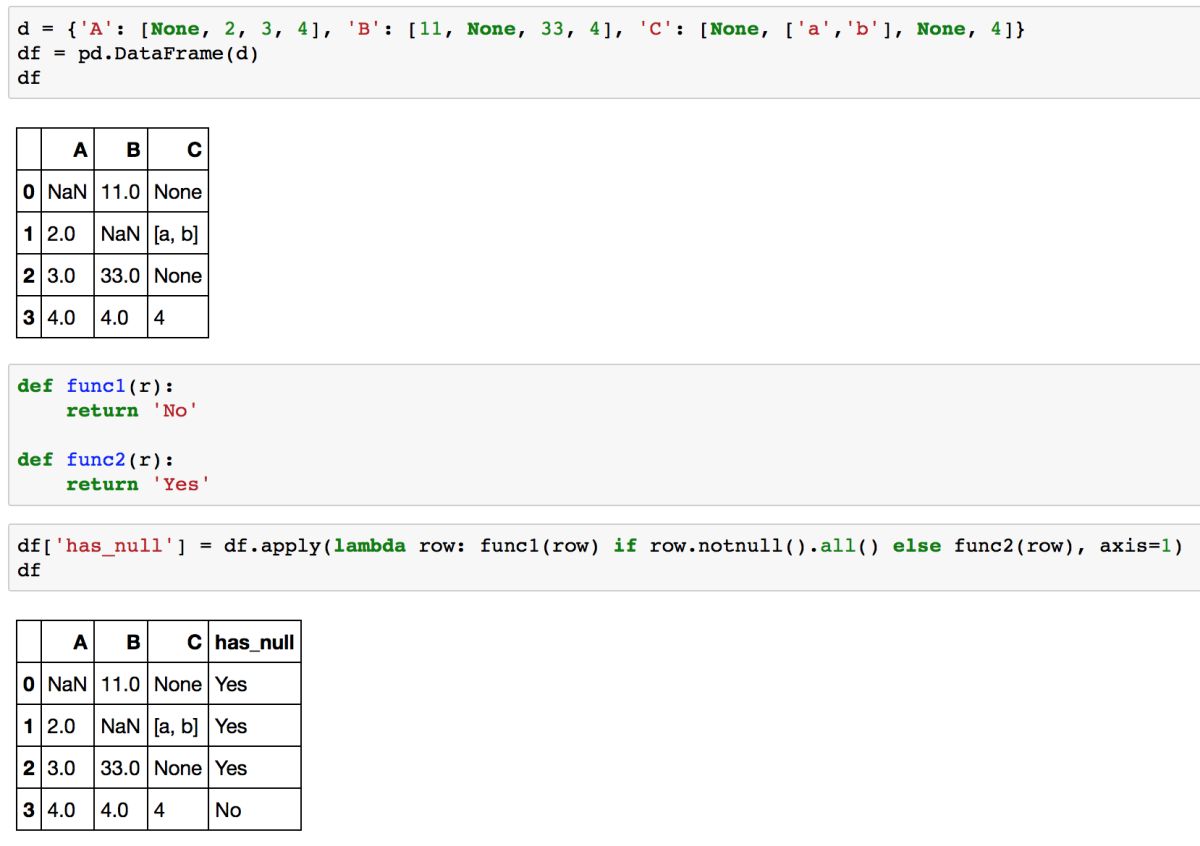Click the 3.0 cell in the has_null table
The height and width of the screenshot is (846, 1200).
point(67,768)
